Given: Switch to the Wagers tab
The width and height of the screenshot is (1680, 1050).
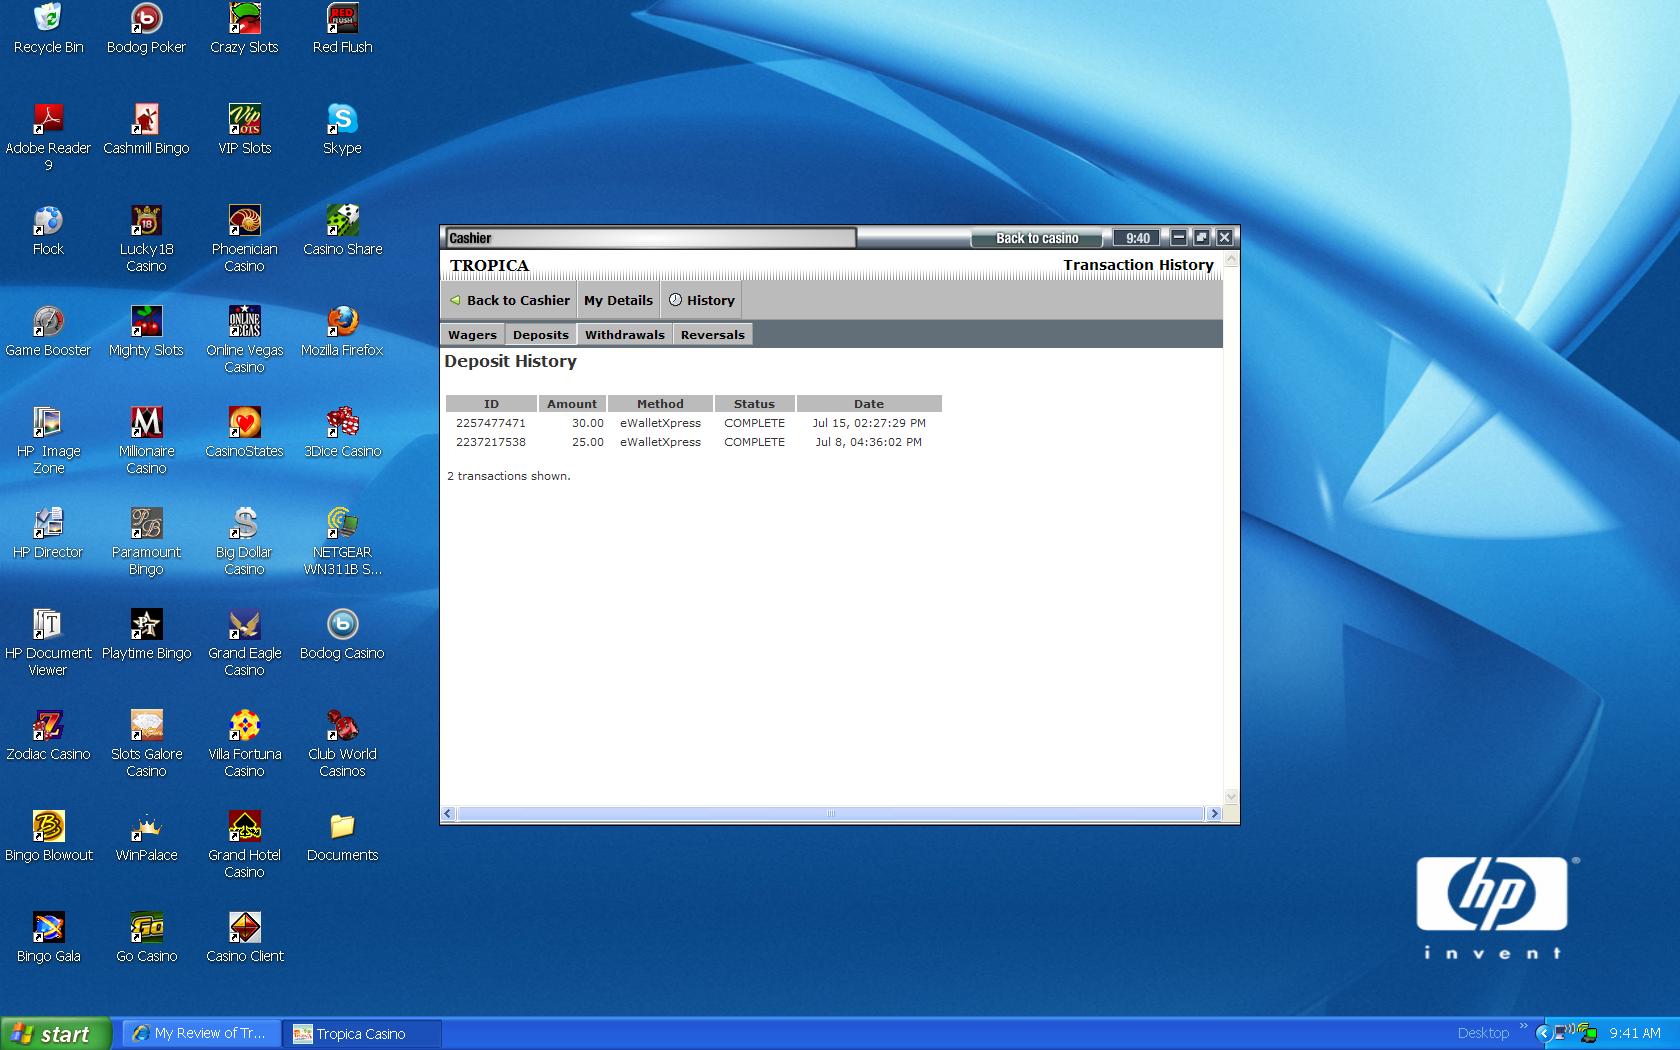Looking at the screenshot, I should pos(472,335).
